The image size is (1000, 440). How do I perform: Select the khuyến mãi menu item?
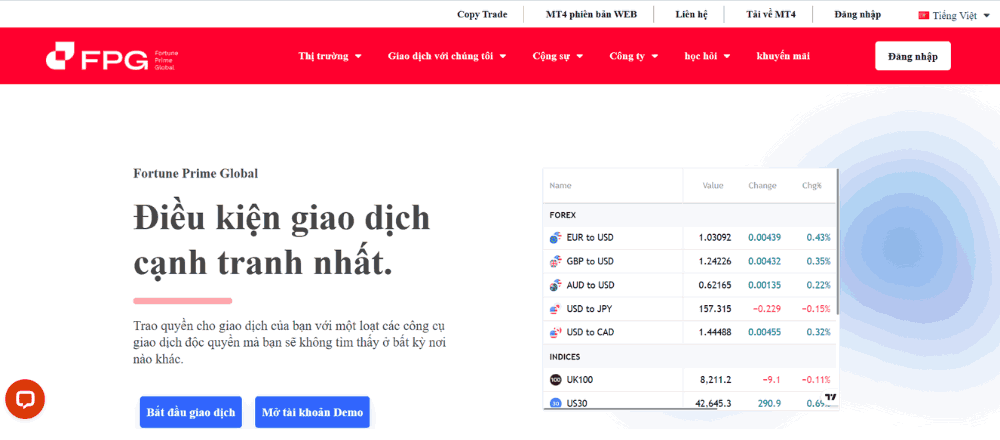[783, 56]
